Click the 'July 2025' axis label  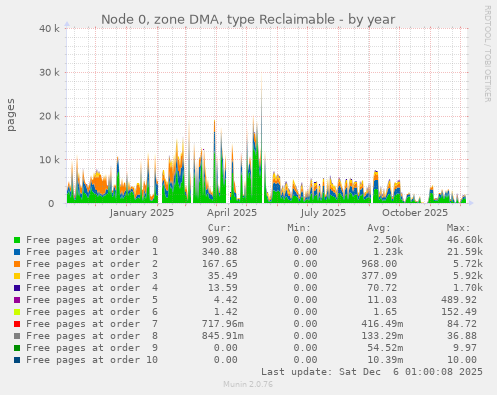point(323,213)
